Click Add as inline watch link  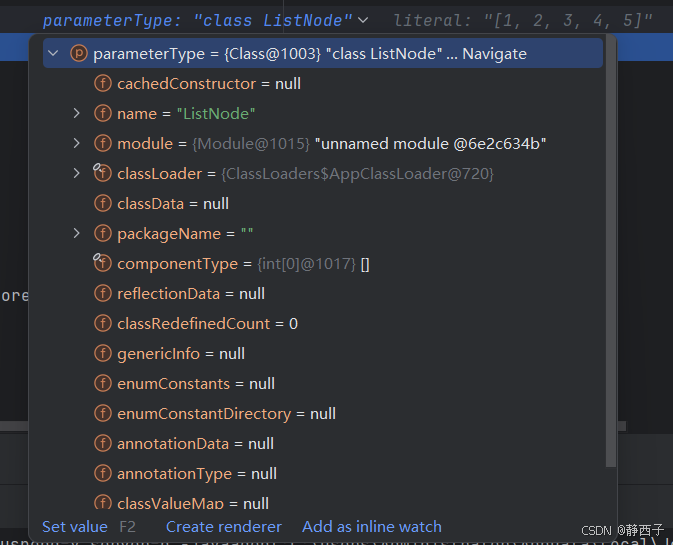pos(372,527)
